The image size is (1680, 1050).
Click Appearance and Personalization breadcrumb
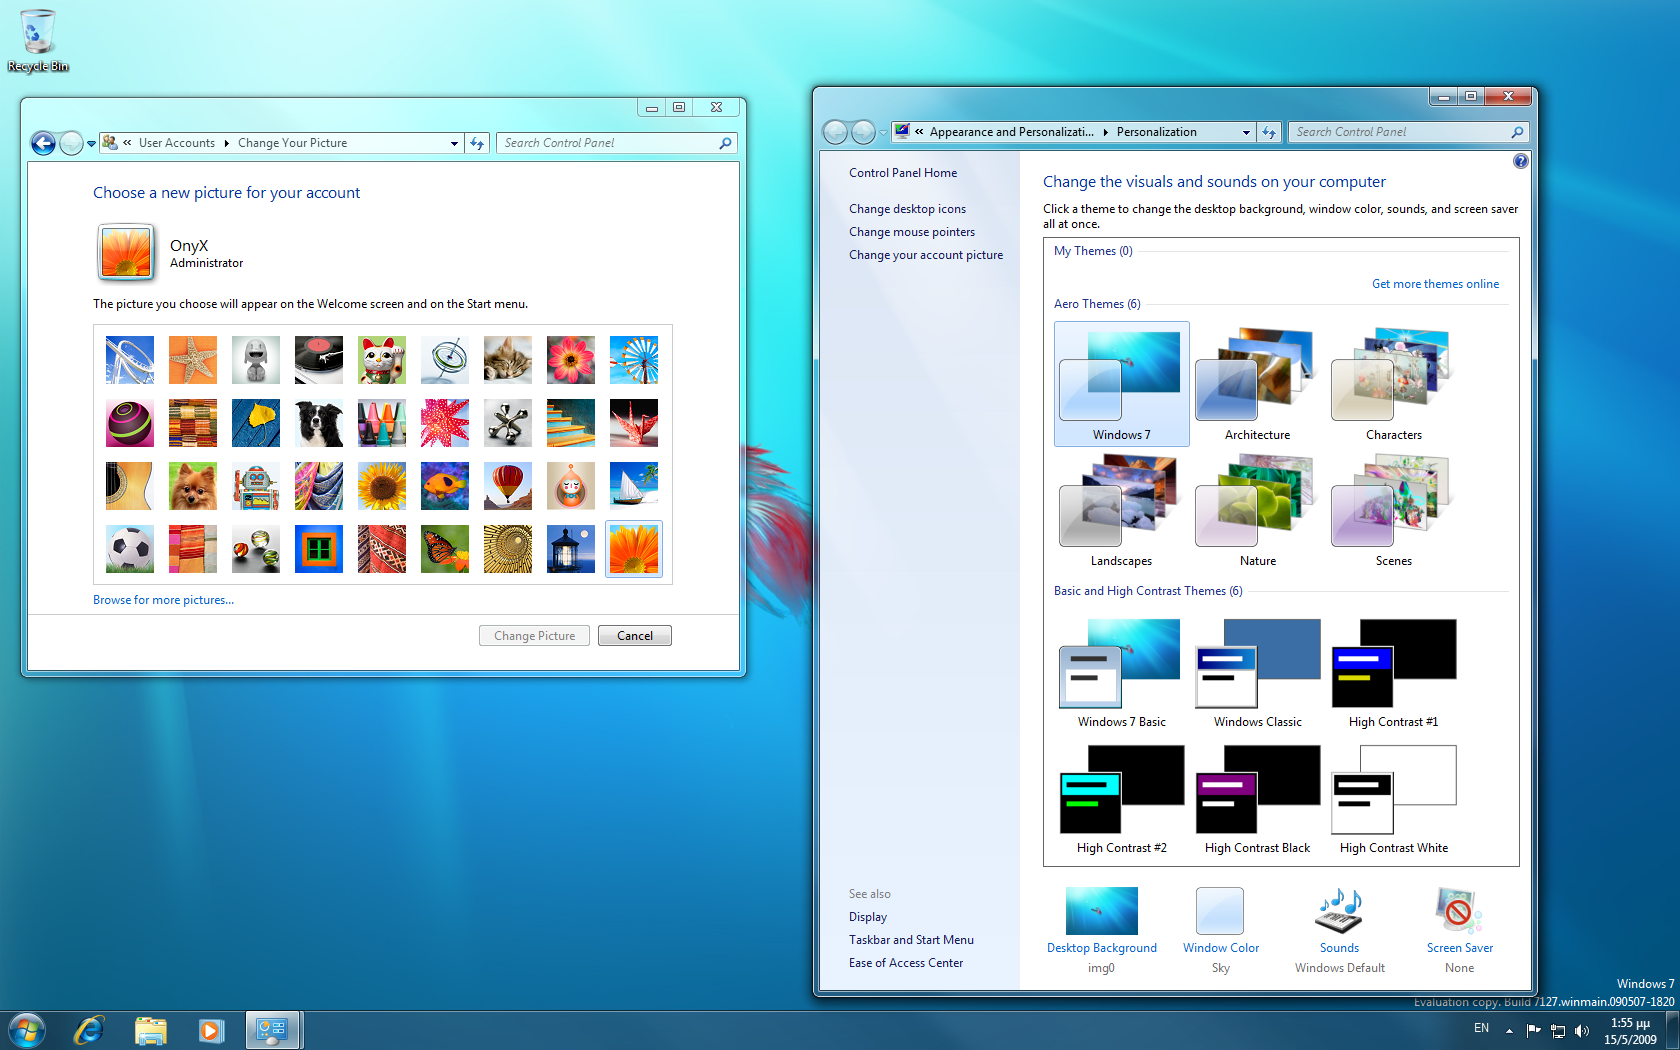point(1010,132)
